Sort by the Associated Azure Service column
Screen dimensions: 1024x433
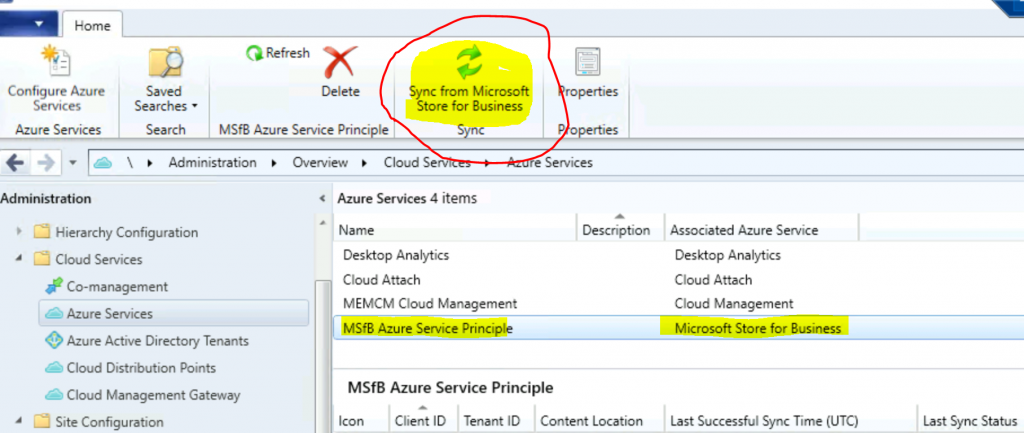(761, 230)
